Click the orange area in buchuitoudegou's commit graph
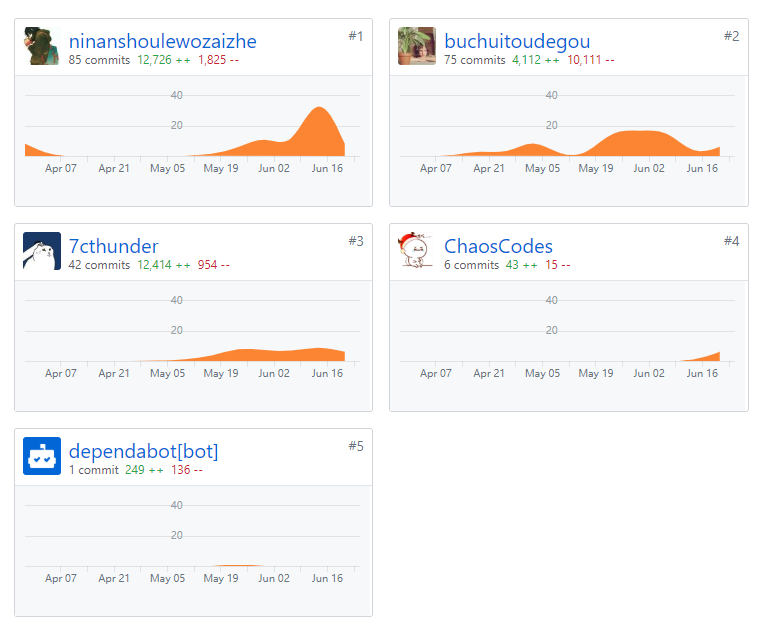This screenshot has height=642, width=762. point(635,144)
